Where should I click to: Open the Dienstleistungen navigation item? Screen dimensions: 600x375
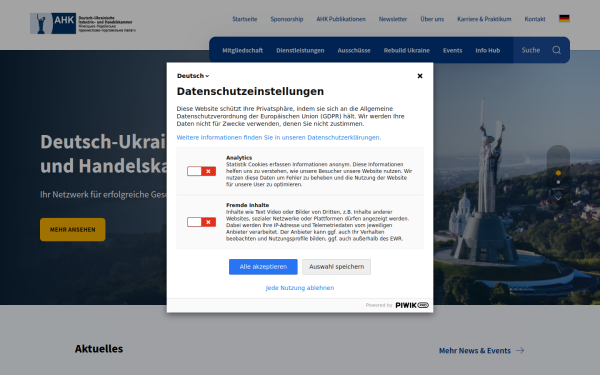click(300, 50)
